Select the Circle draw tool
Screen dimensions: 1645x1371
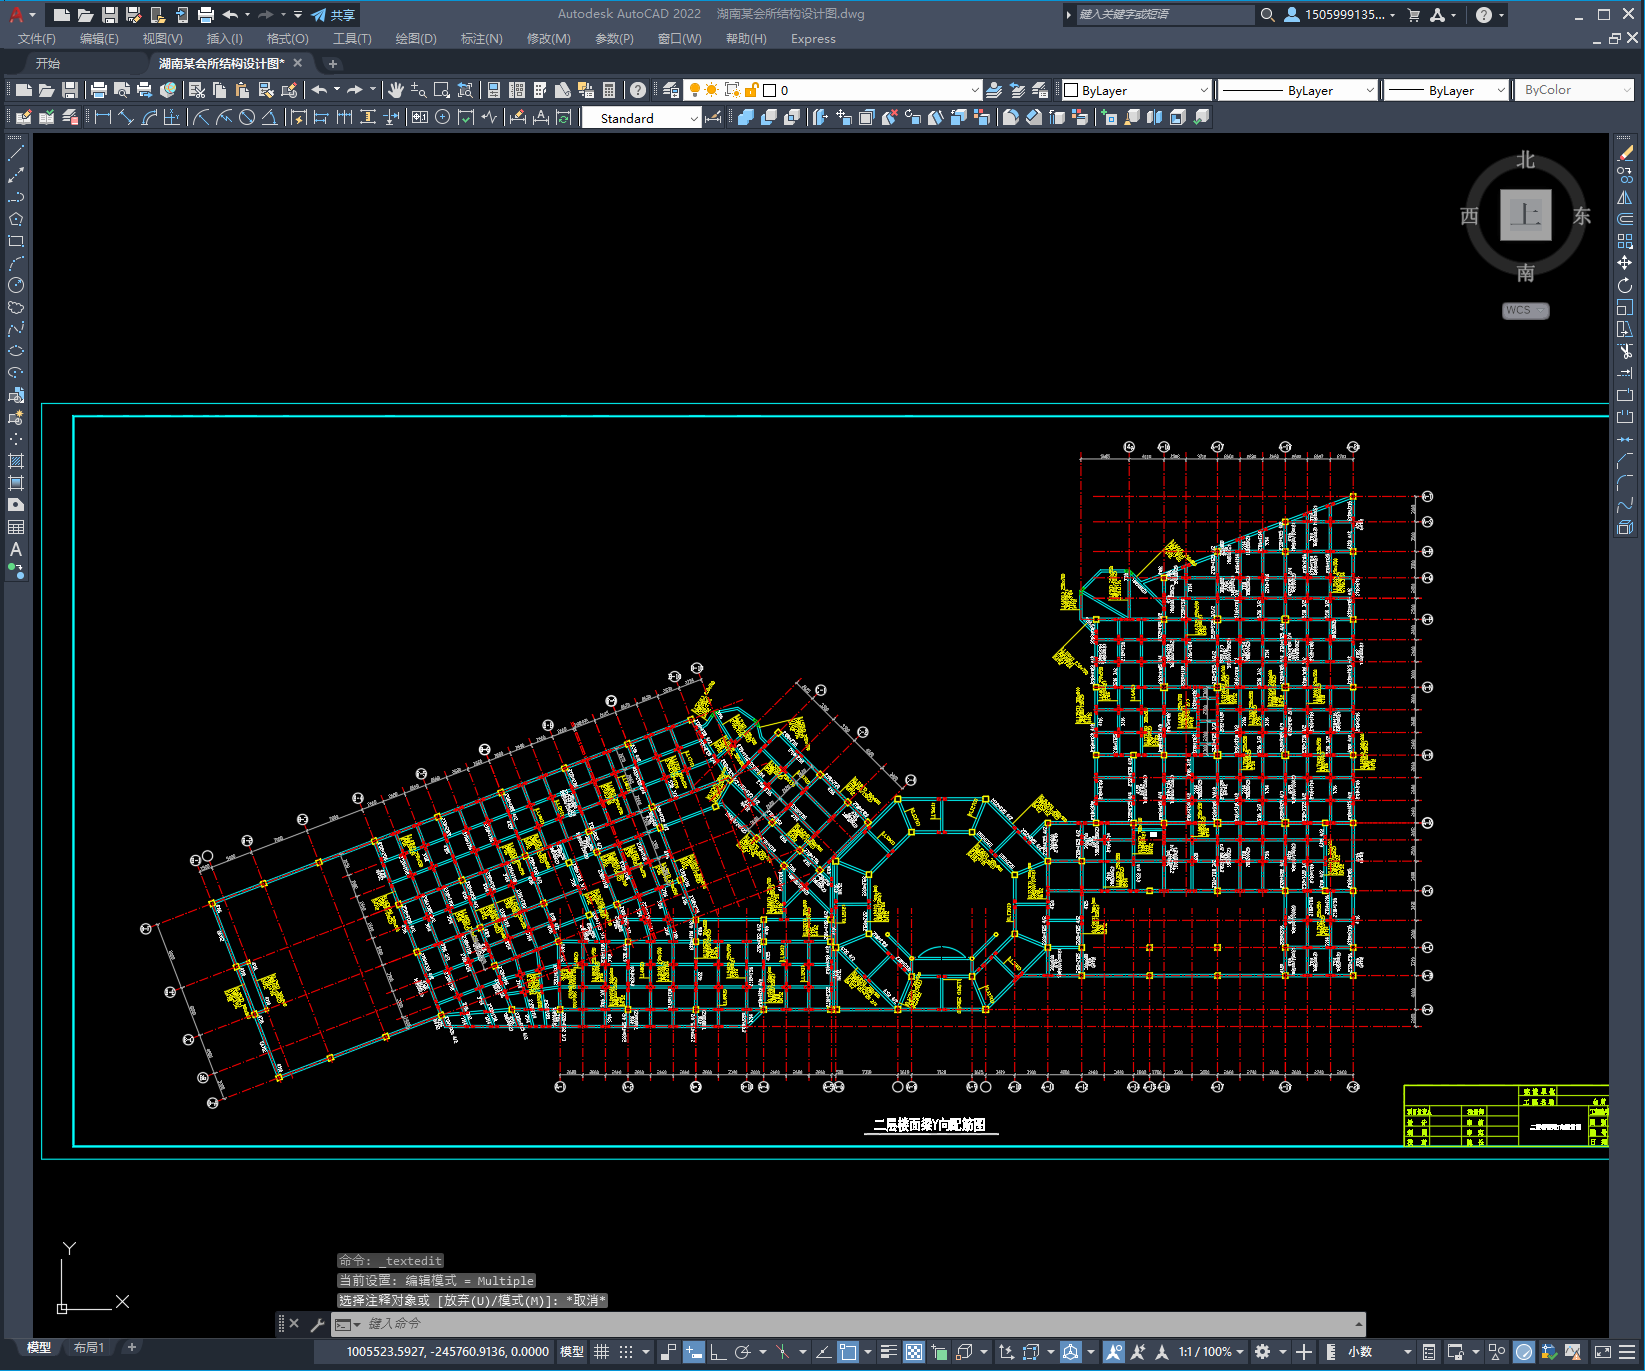[16, 285]
